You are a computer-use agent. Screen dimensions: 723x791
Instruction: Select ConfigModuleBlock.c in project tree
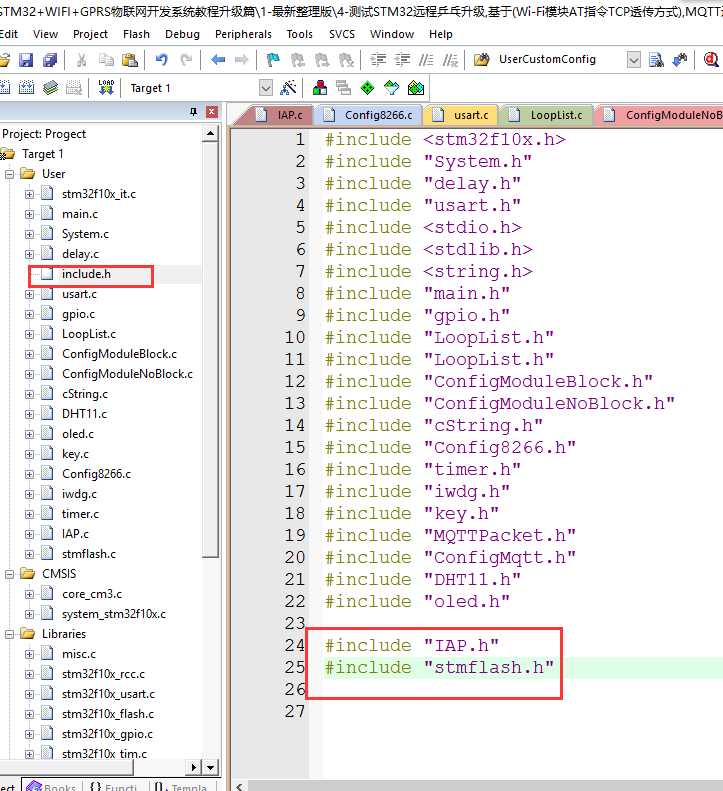pyautogui.click(x=119, y=354)
